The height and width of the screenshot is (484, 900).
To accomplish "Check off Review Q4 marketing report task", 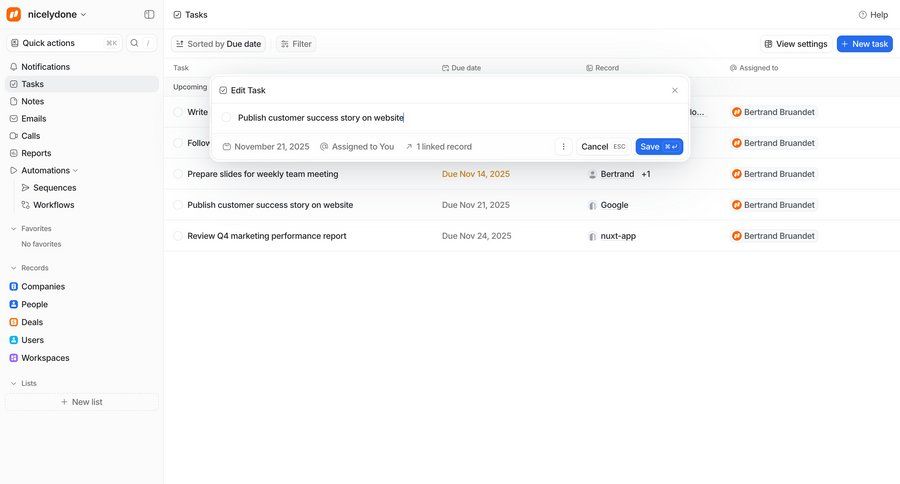I will (x=178, y=236).
